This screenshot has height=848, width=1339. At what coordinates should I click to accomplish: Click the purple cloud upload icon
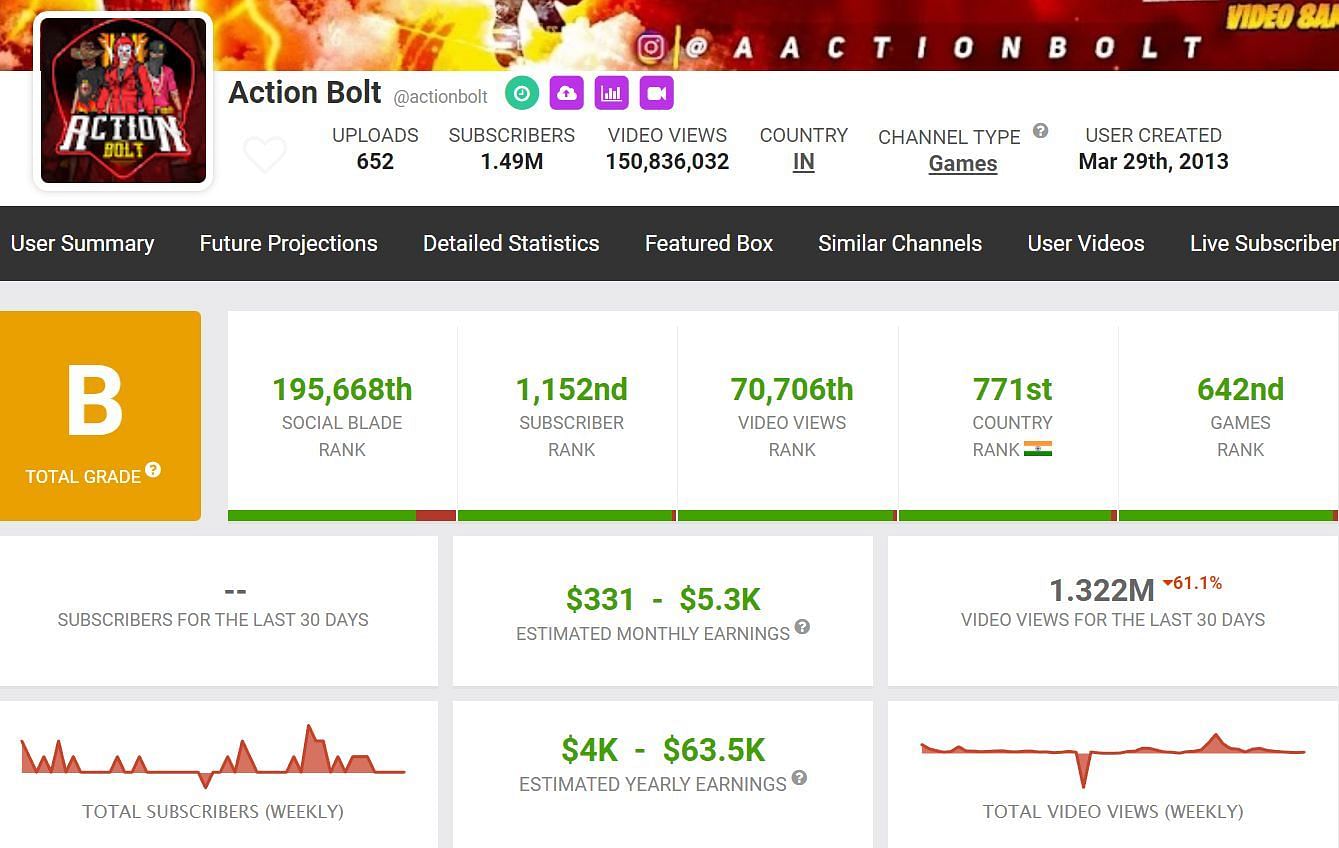(x=566, y=93)
